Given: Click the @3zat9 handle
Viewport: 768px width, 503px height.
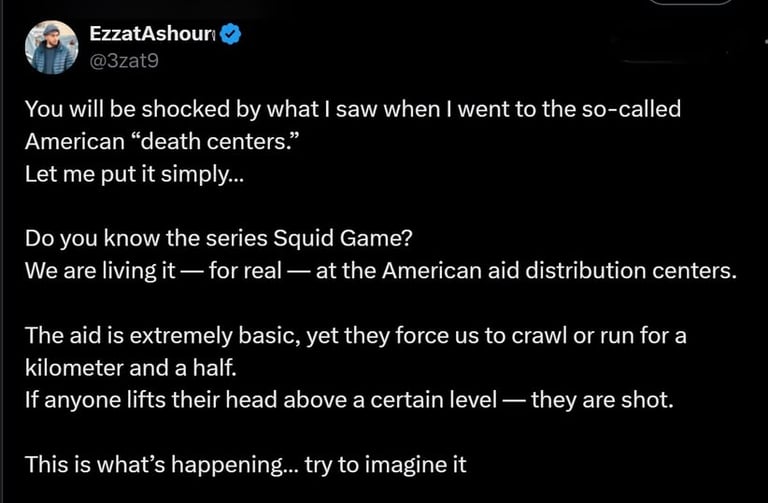Looking at the screenshot, I should (124, 61).
